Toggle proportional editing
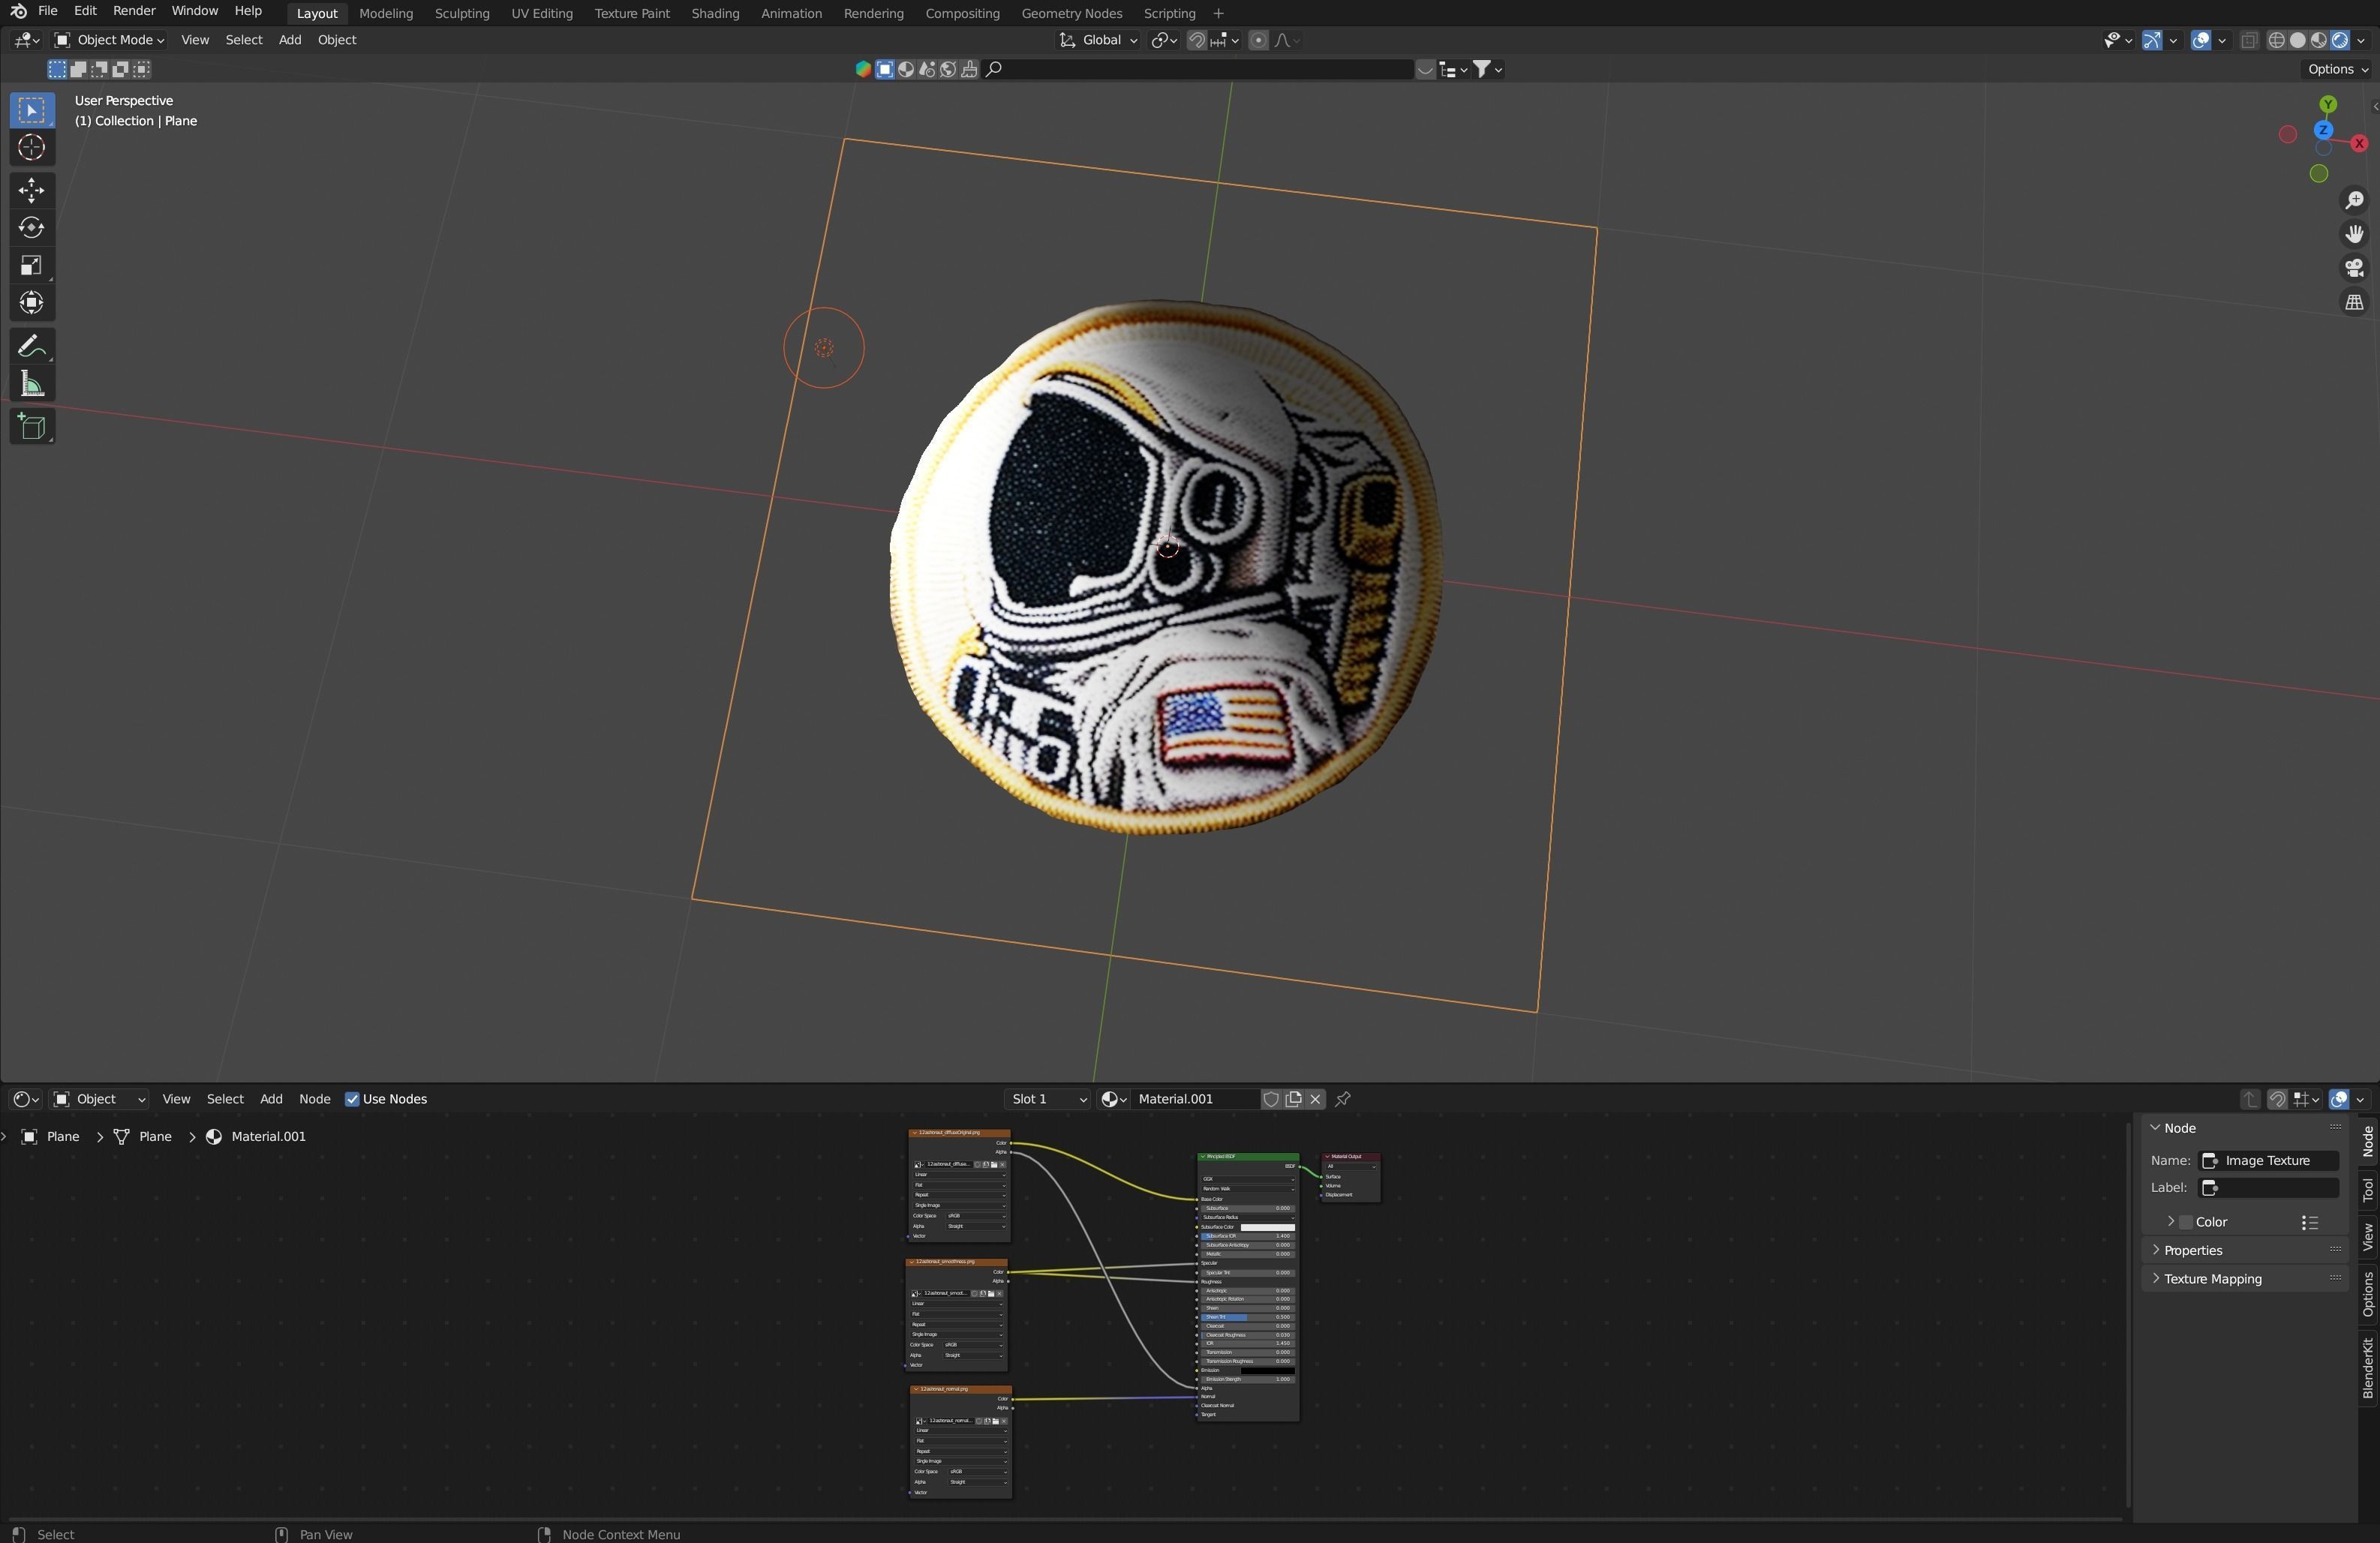2380x1543 pixels. tap(1259, 40)
